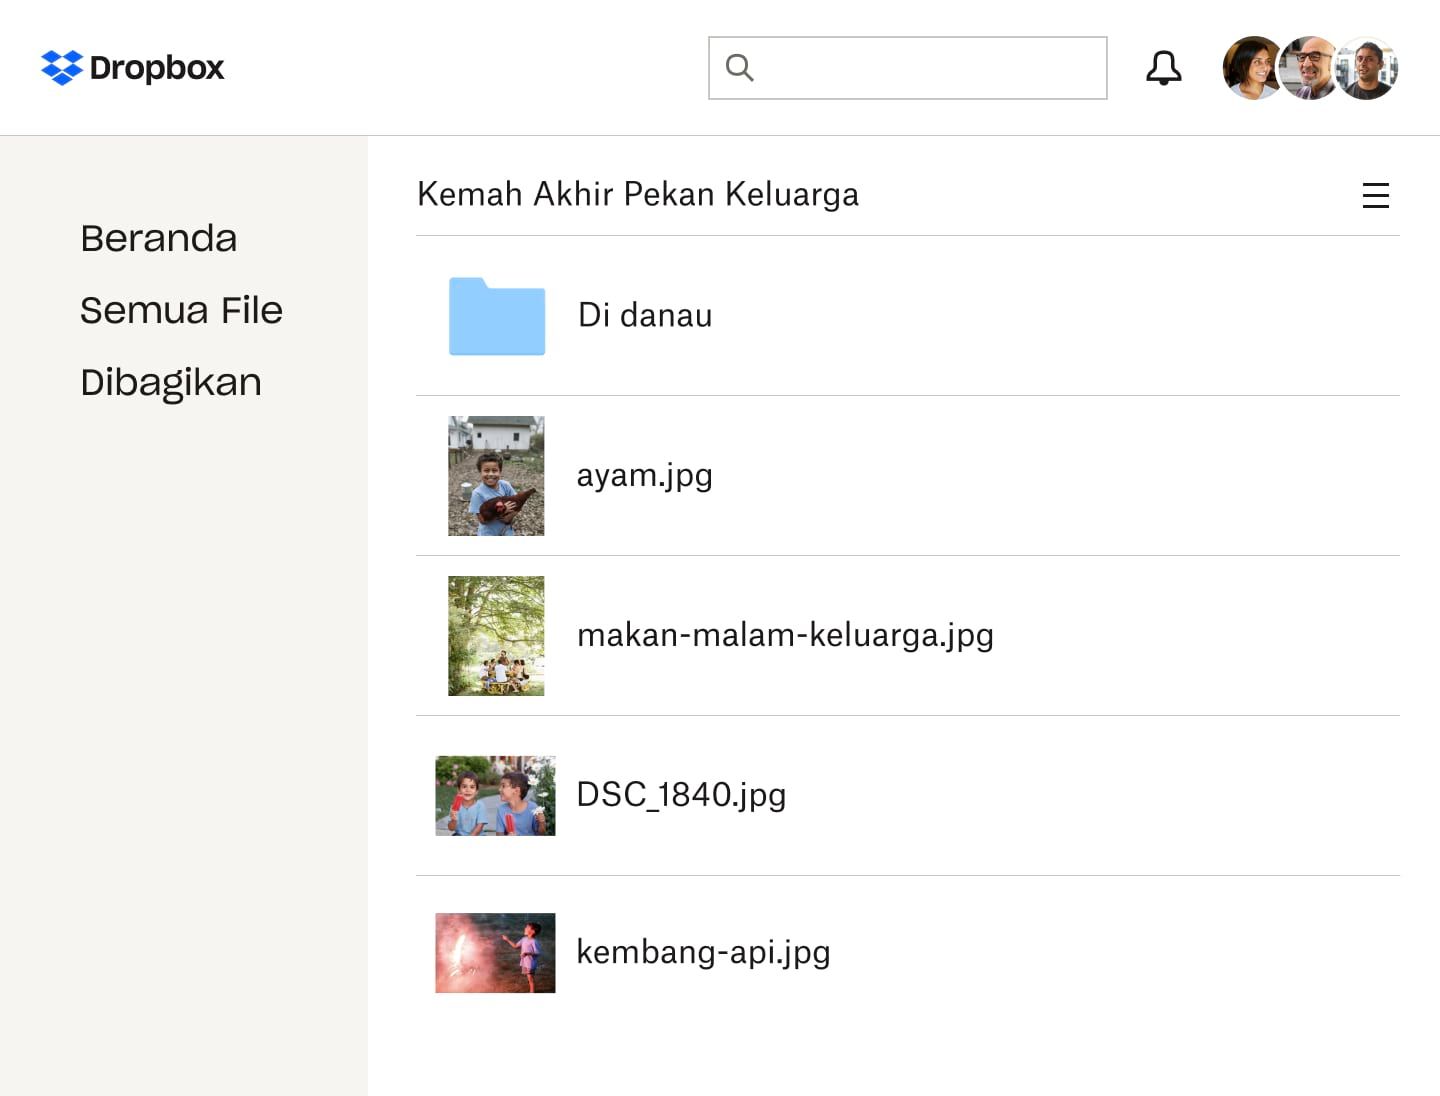Switch to Semua File section
Image resolution: width=1440 pixels, height=1096 pixels.
[x=181, y=310]
